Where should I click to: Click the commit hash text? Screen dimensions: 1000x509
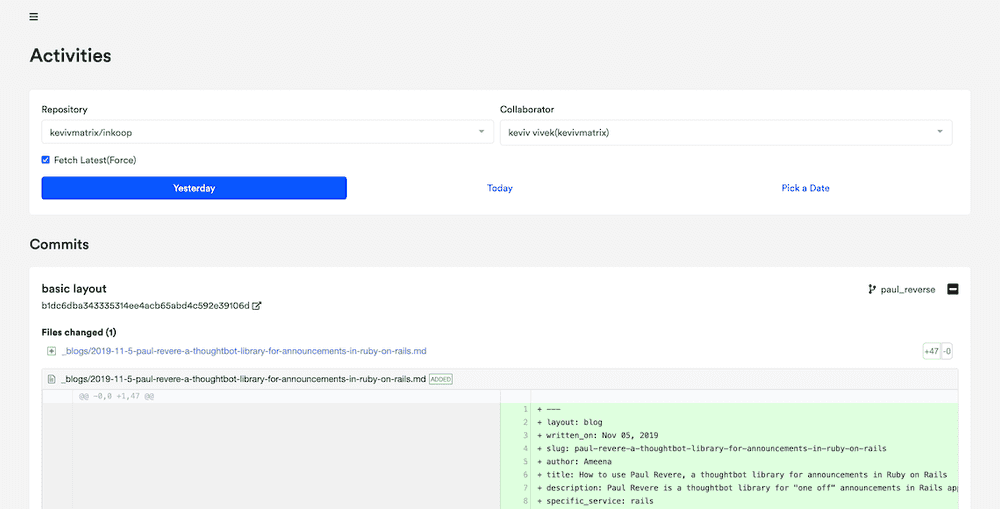[x=145, y=306]
